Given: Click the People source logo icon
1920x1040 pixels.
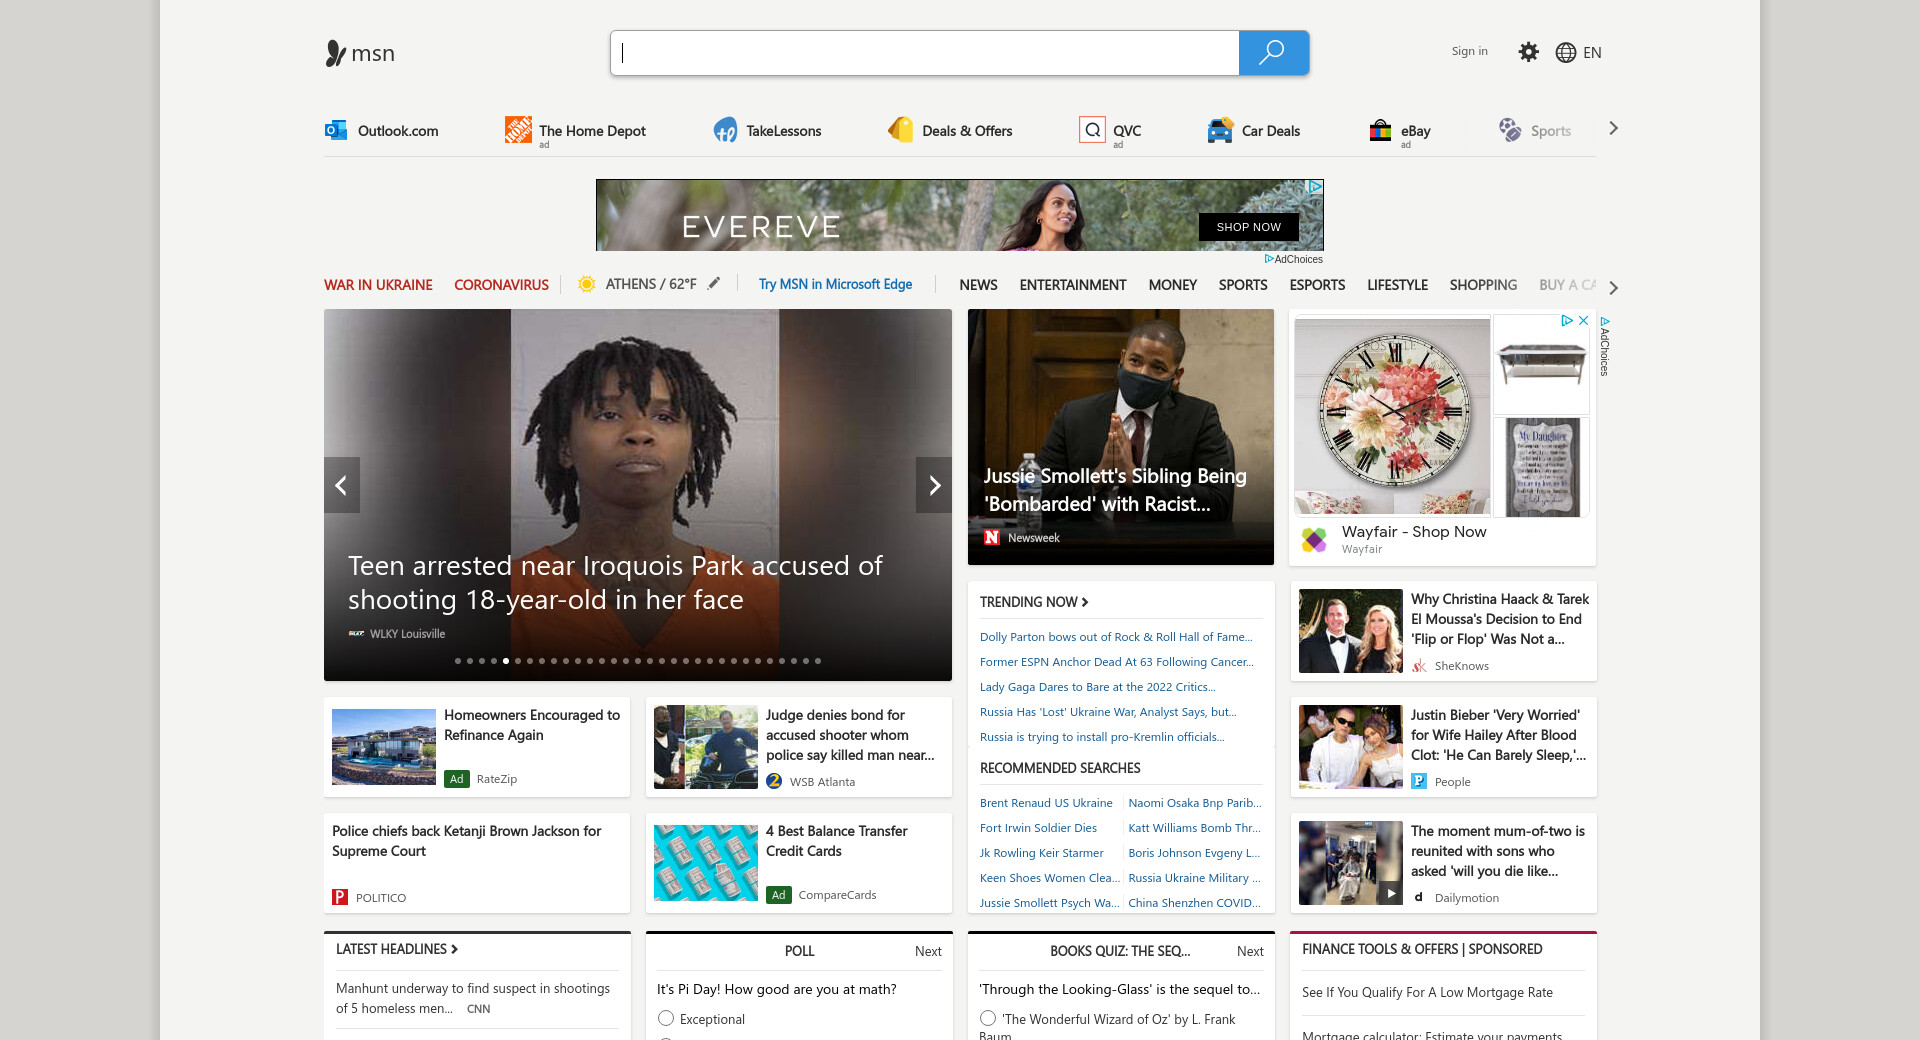Looking at the screenshot, I should pos(1419,782).
